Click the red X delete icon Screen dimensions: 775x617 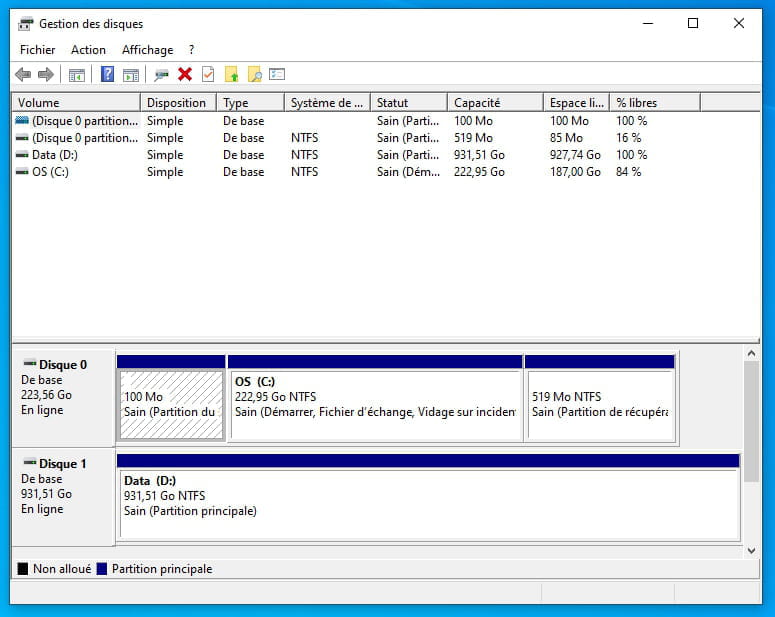tap(185, 74)
